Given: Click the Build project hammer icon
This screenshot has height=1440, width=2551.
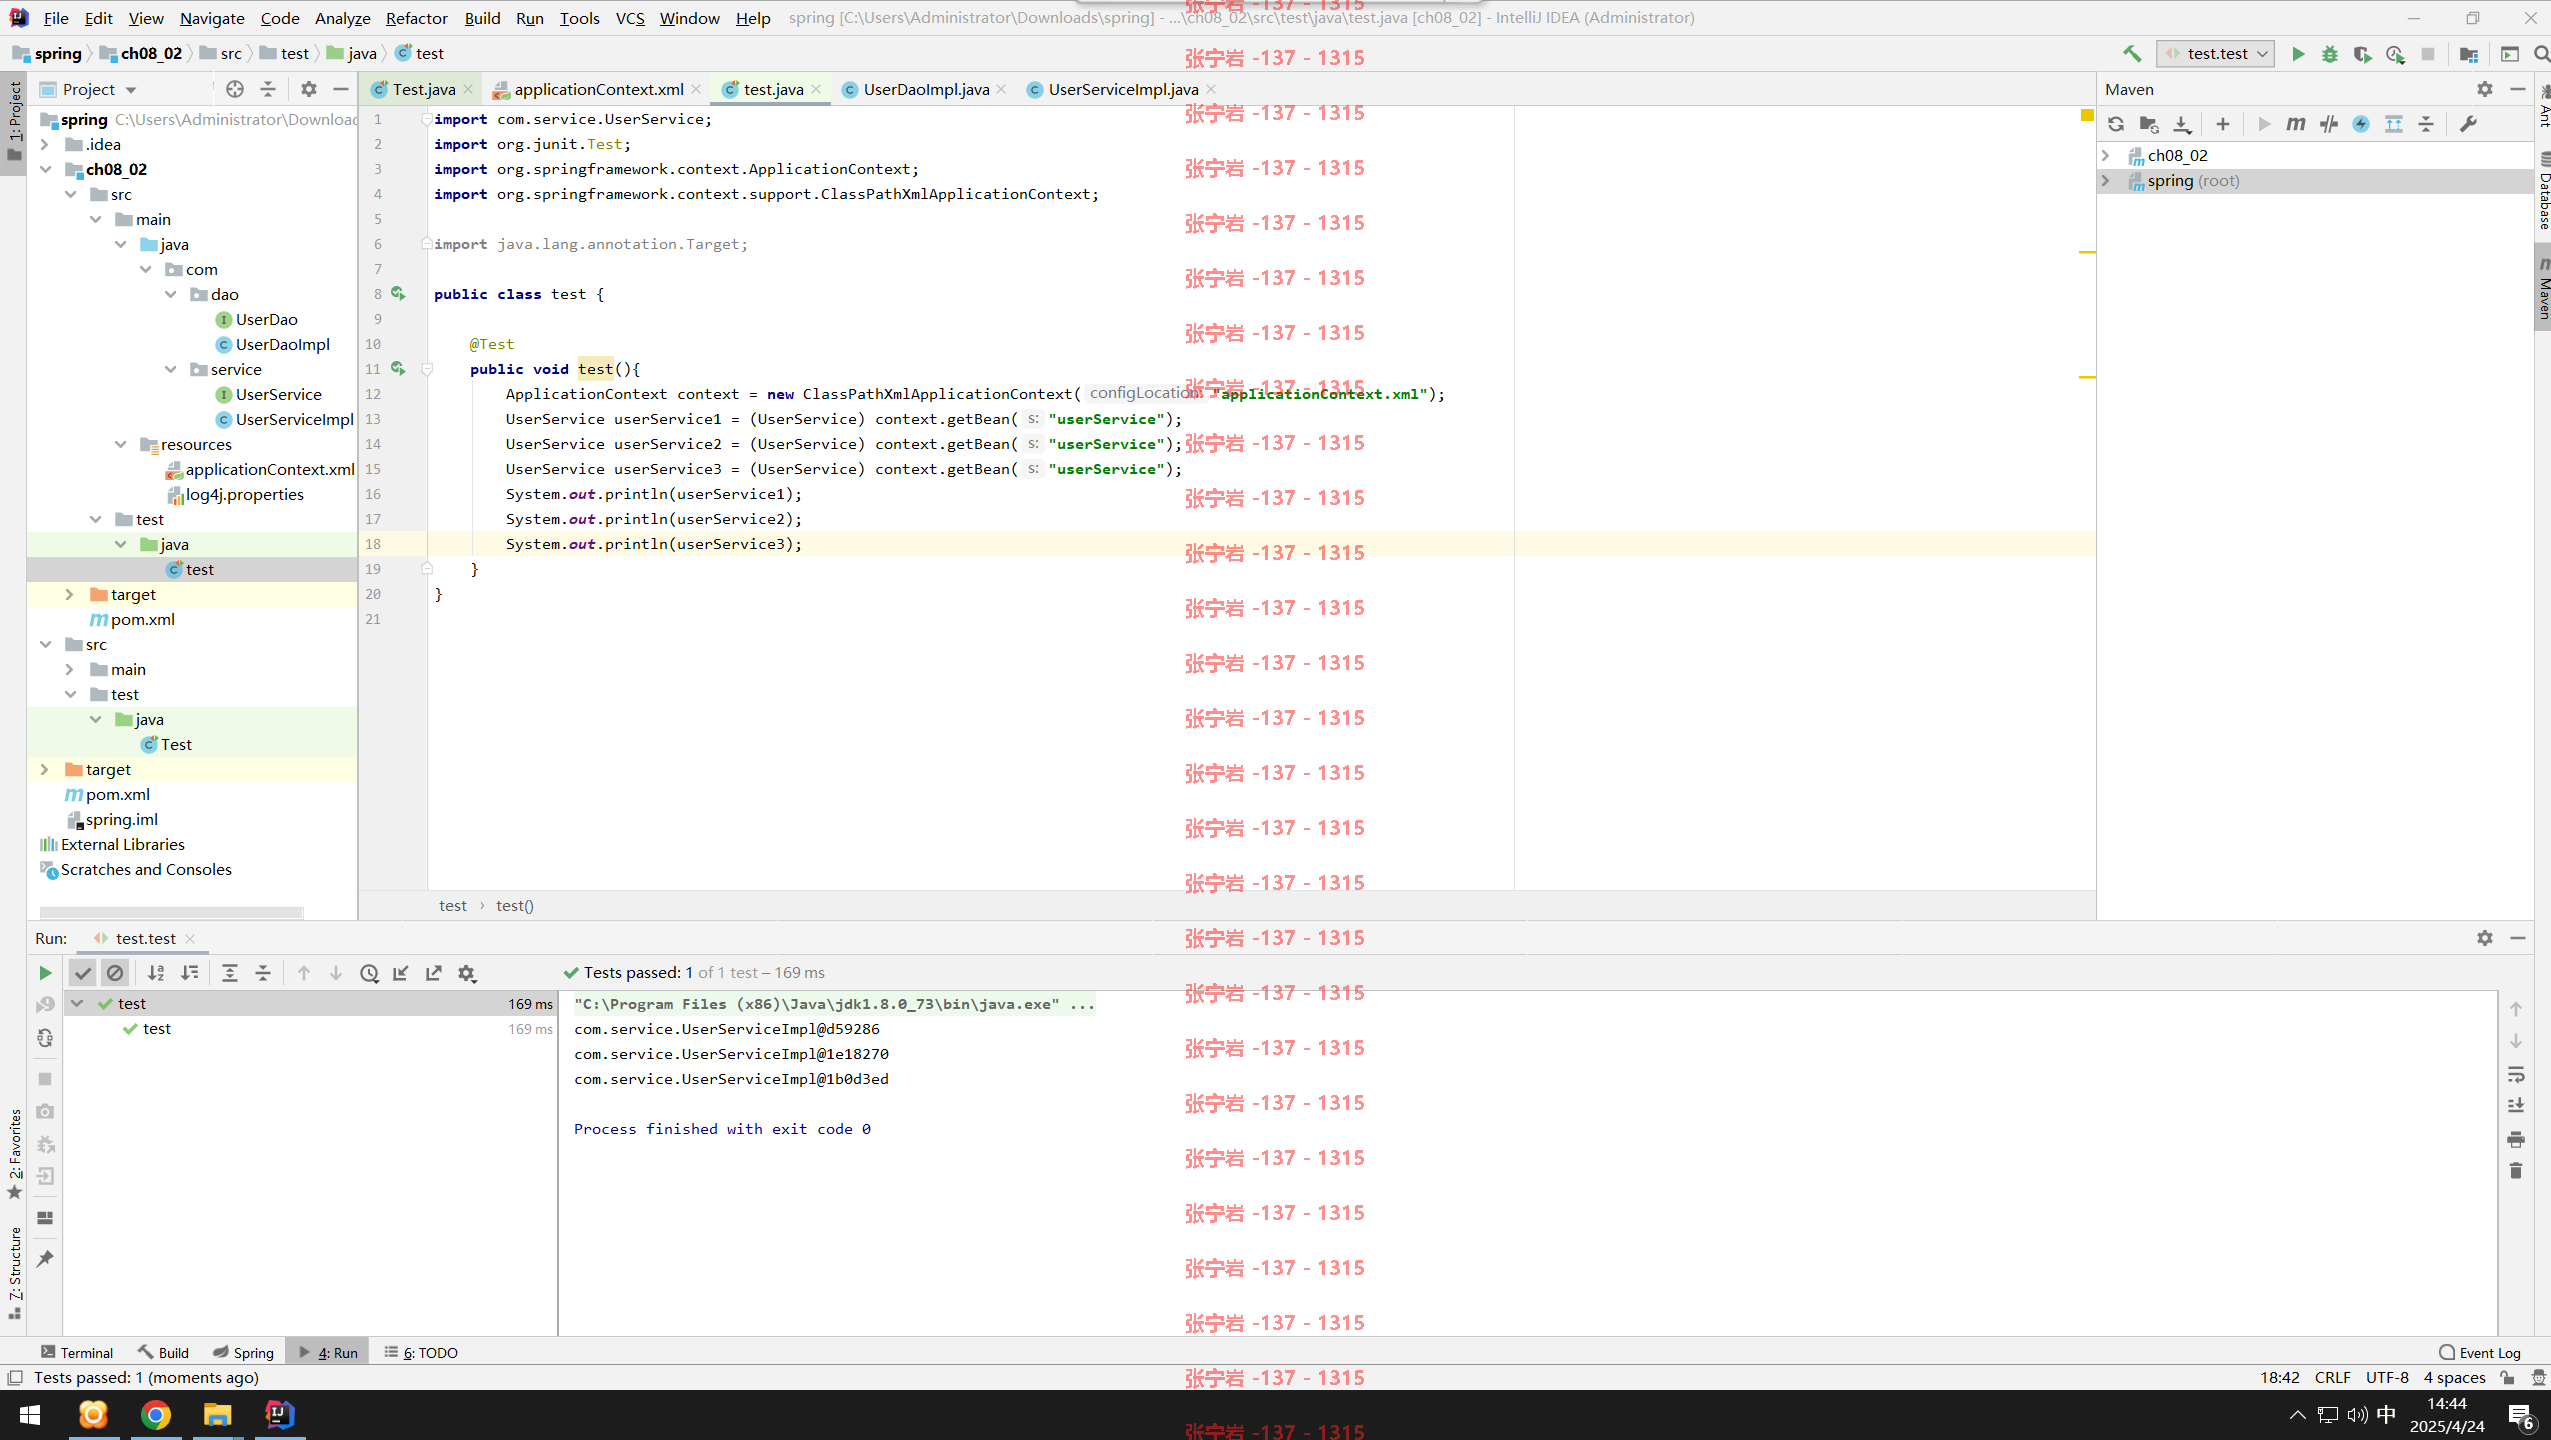Looking at the screenshot, I should point(2132,54).
